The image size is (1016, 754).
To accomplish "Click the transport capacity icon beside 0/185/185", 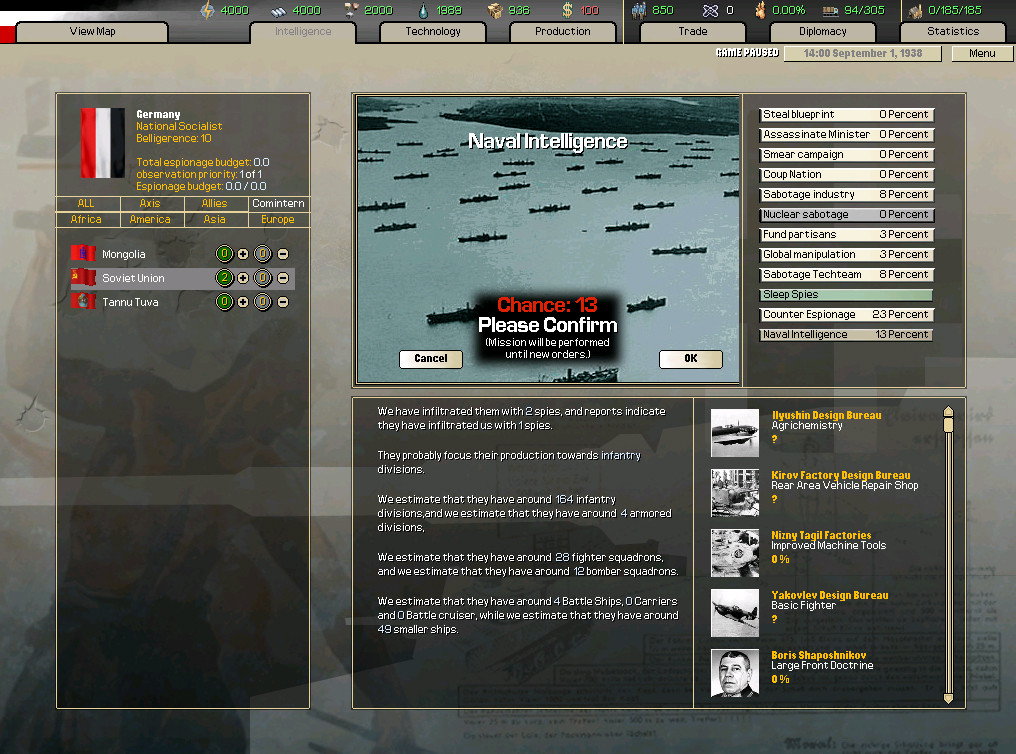I will [916, 11].
